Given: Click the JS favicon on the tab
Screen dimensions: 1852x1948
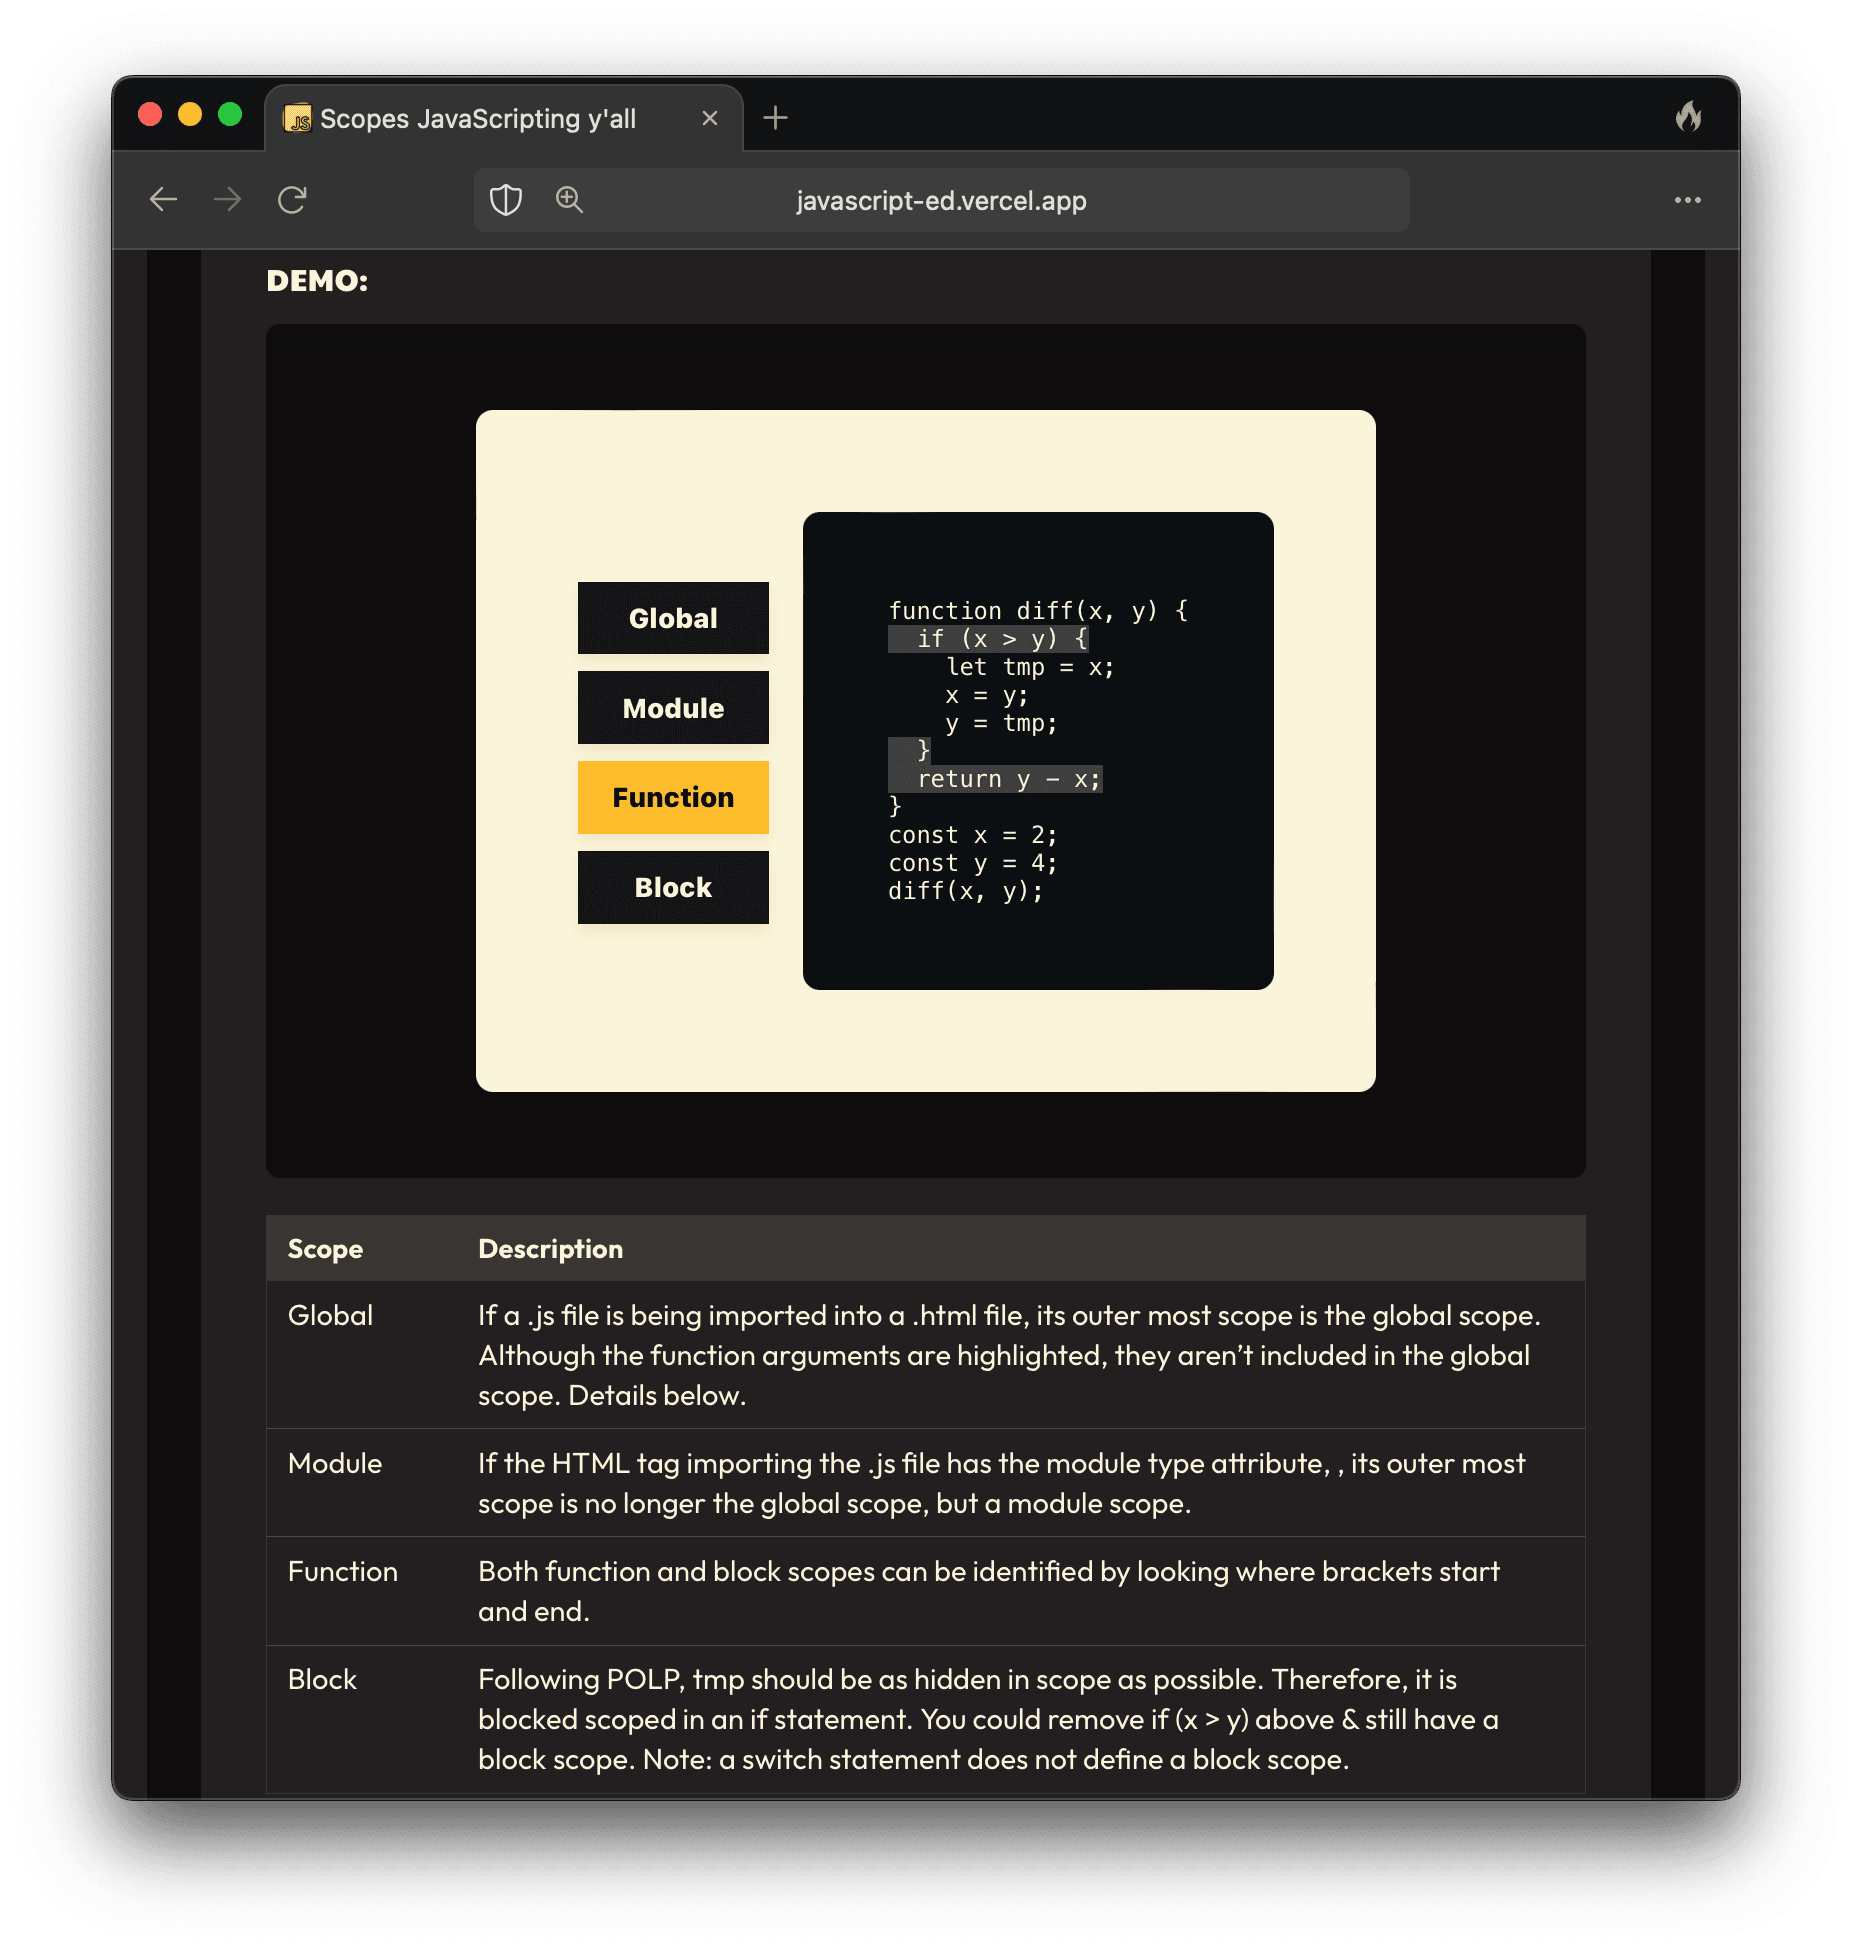Looking at the screenshot, I should coord(298,119).
